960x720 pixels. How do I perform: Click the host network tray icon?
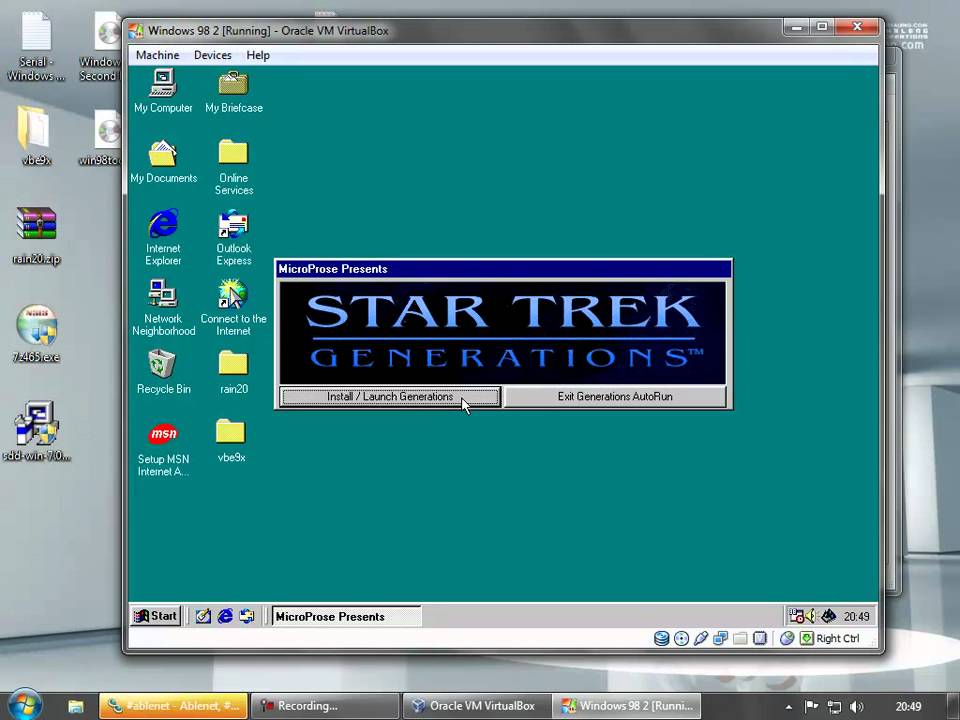[834, 706]
